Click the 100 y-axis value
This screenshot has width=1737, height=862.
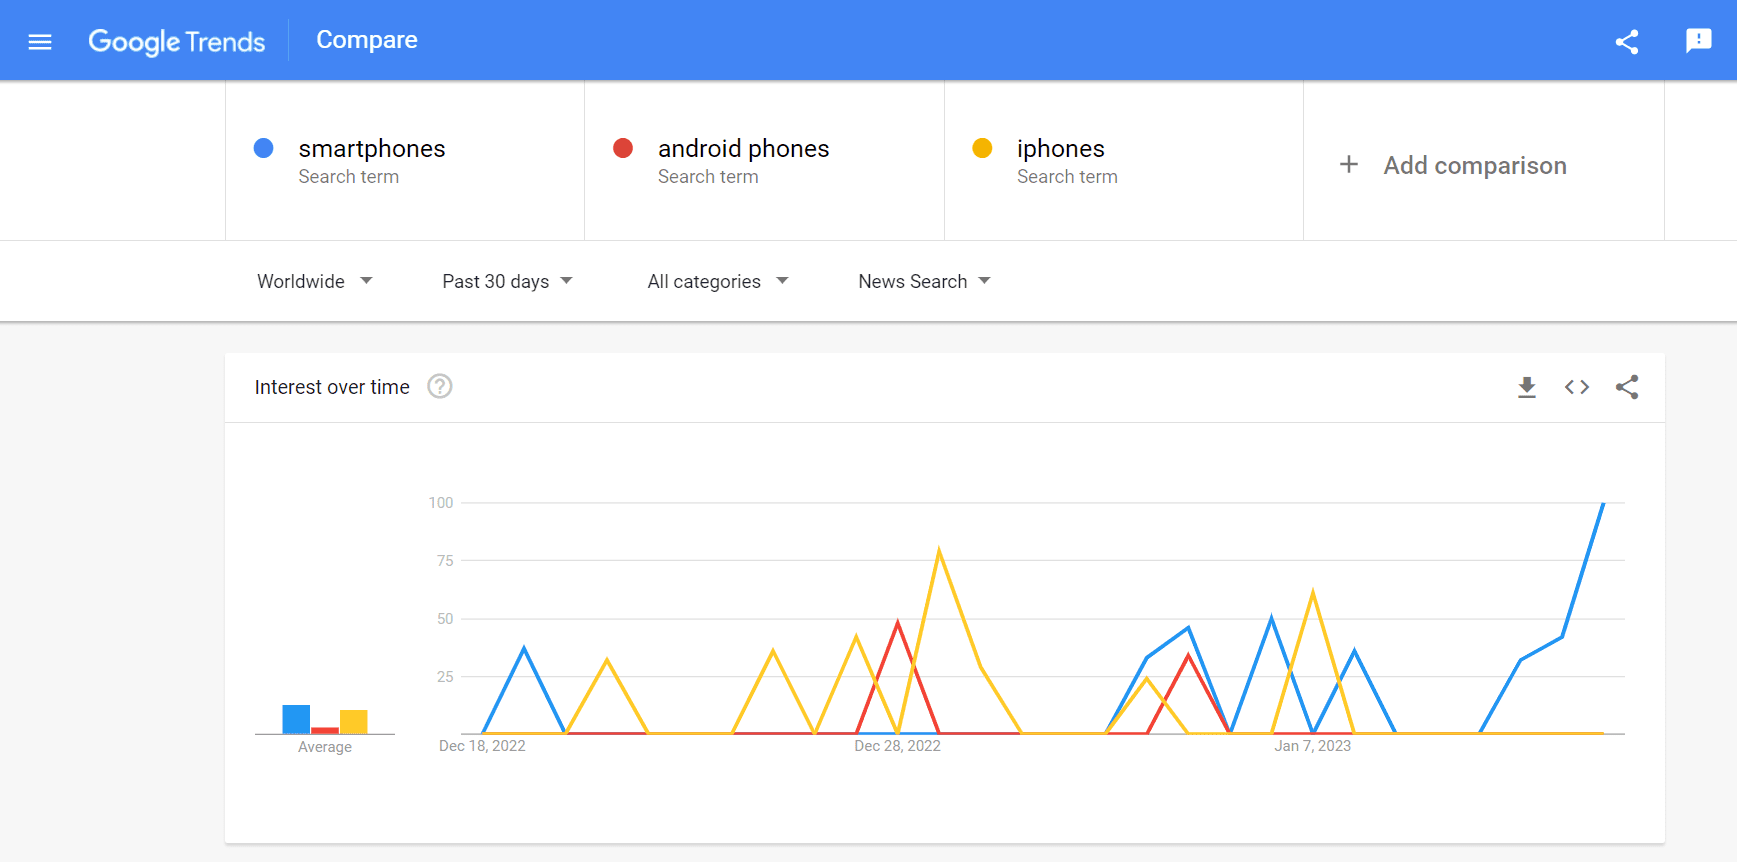(441, 503)
